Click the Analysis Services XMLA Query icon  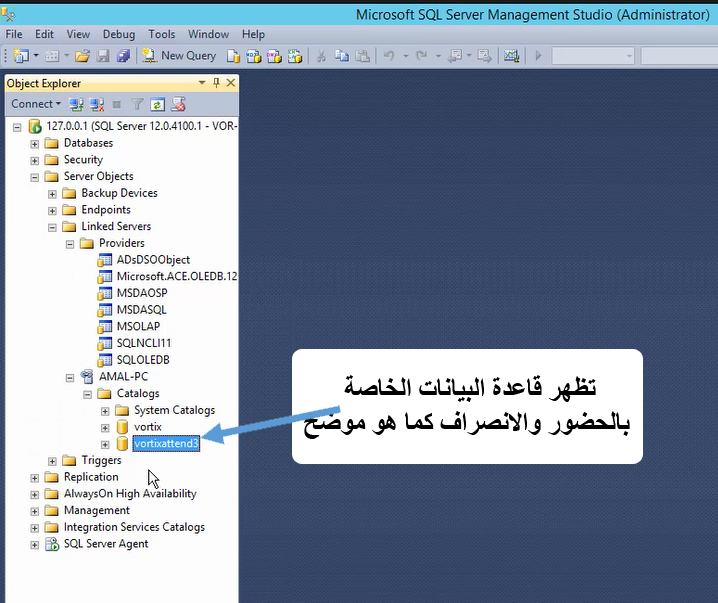coord(294,56)
